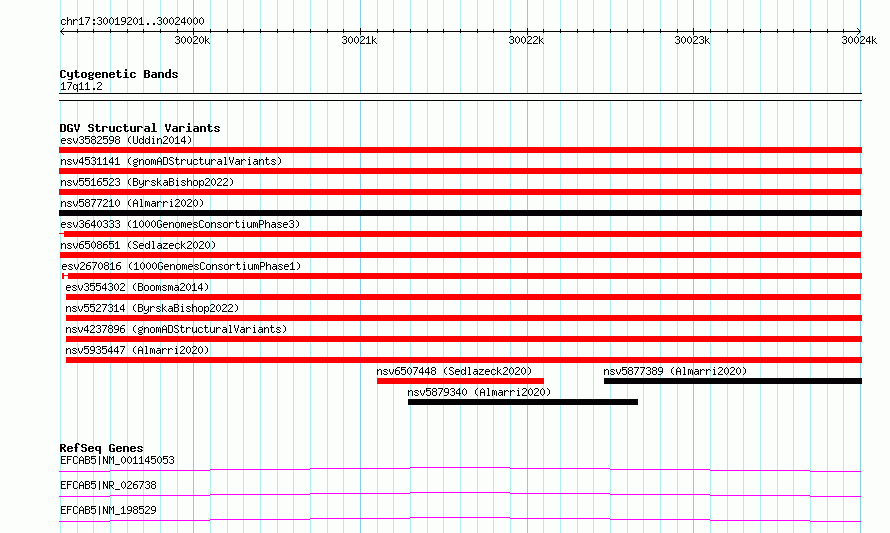Select the 30021k ruler tick label
Viewport: 890px width, 533px height.
pos(359,40)
